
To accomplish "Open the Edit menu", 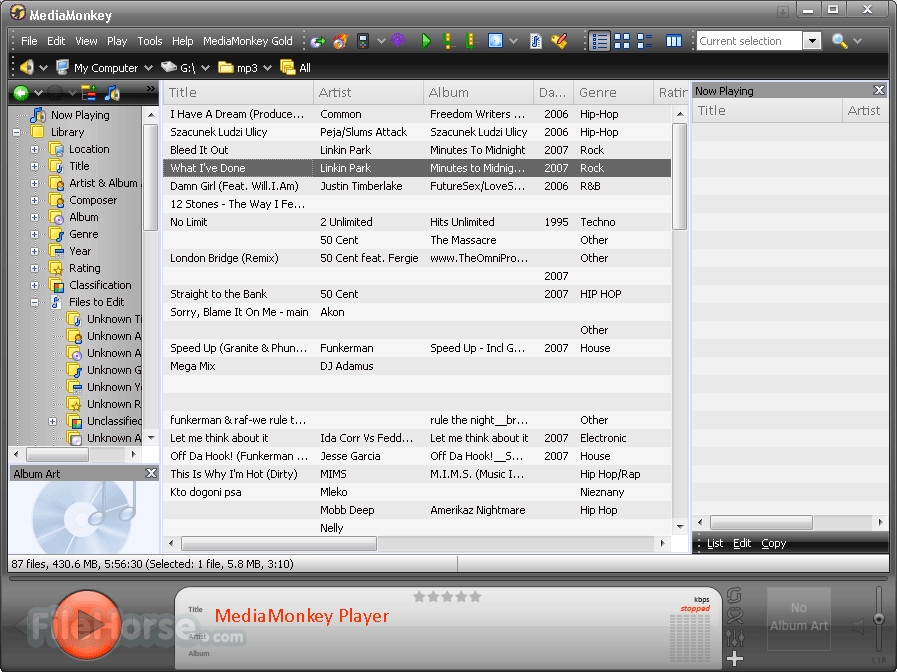I will (x=55, y=41).
